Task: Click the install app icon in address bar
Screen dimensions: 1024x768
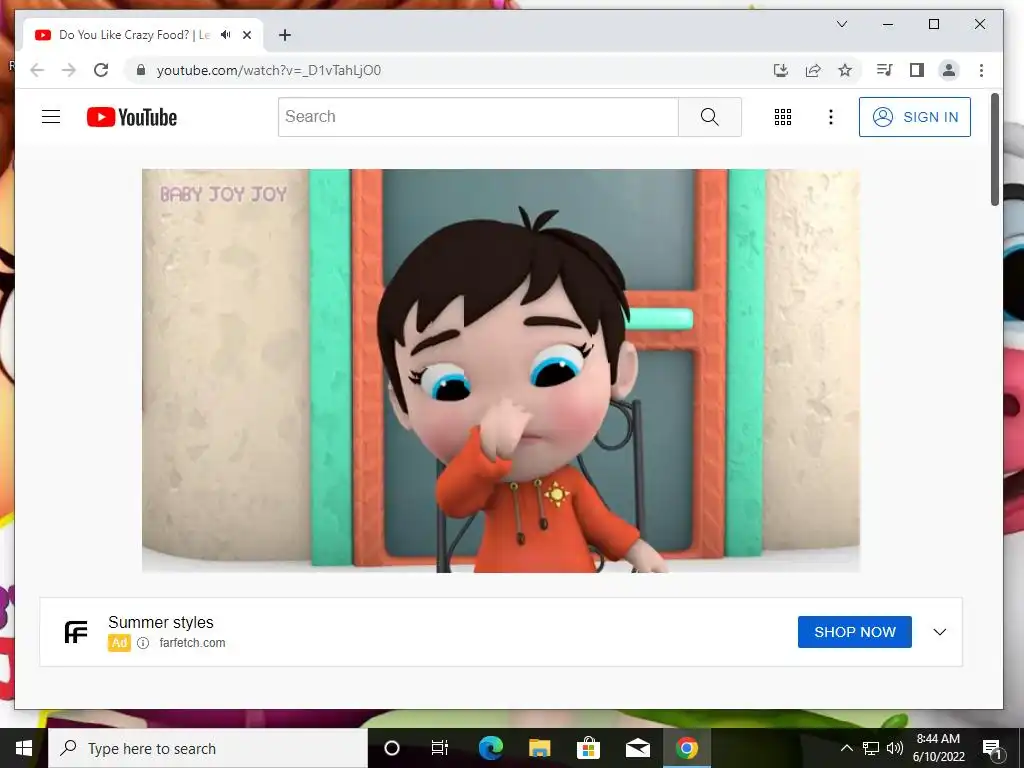Action: coord(780,70)
